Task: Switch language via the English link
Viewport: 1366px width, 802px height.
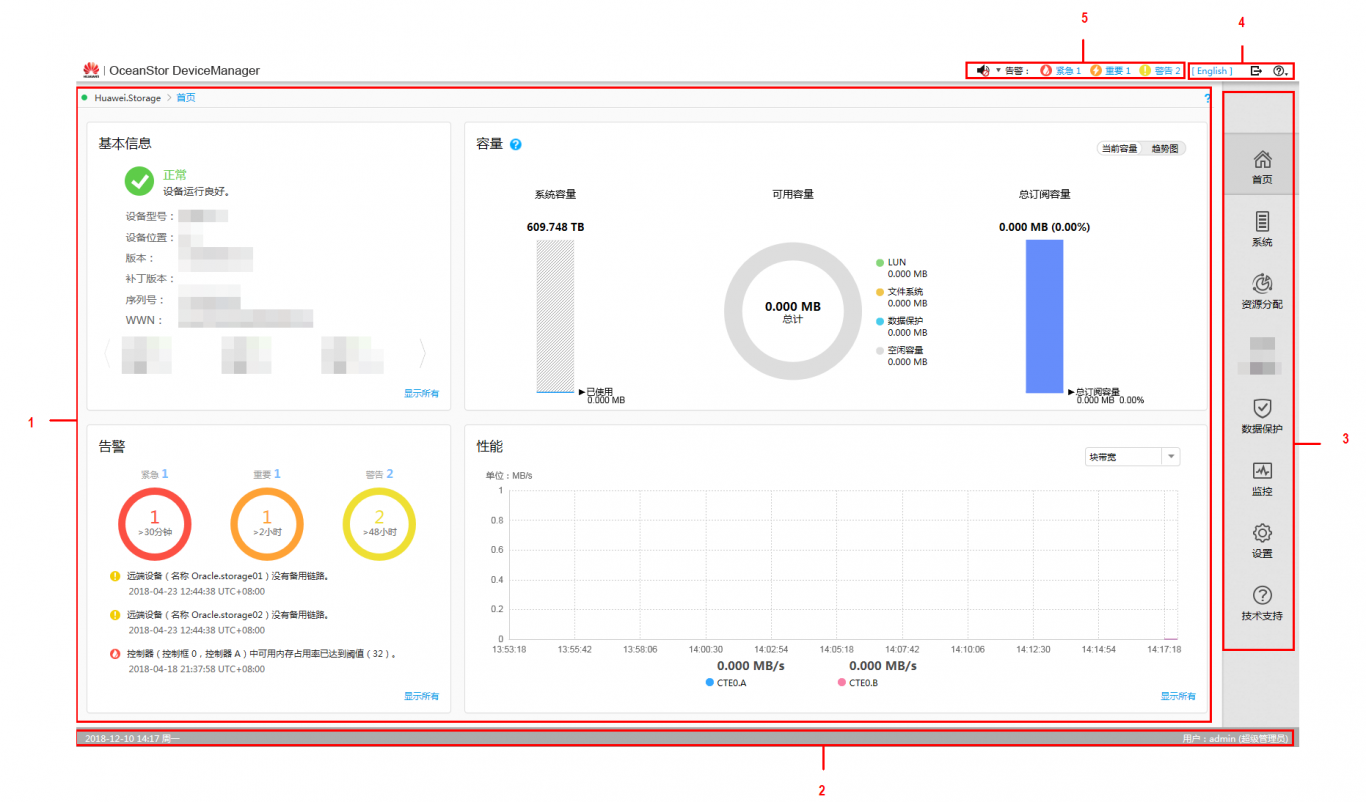Action: coord(1212,71)
